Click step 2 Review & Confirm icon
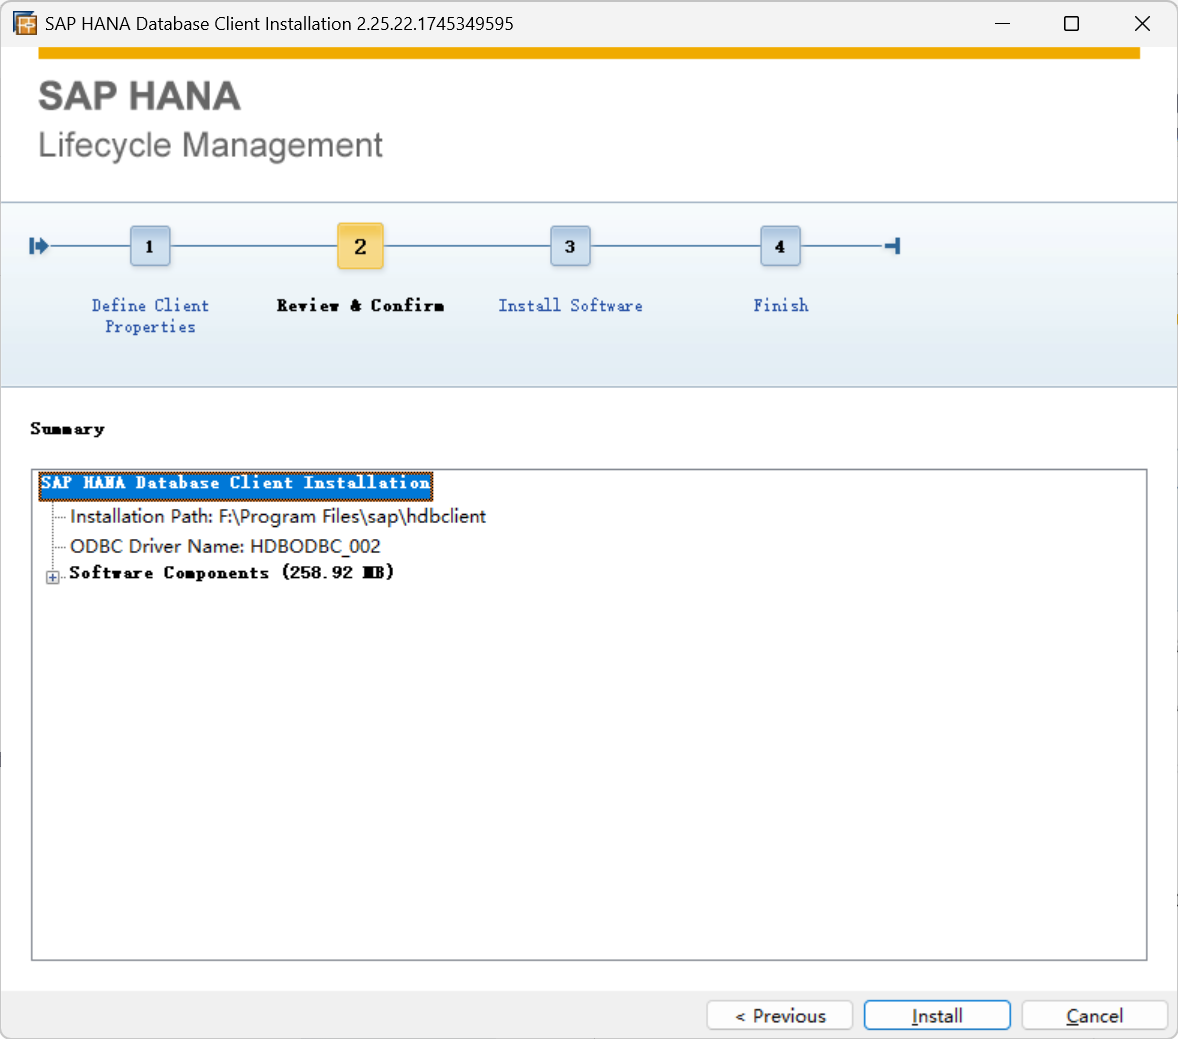1178x1039 pixels. click(x=361, y=246)
